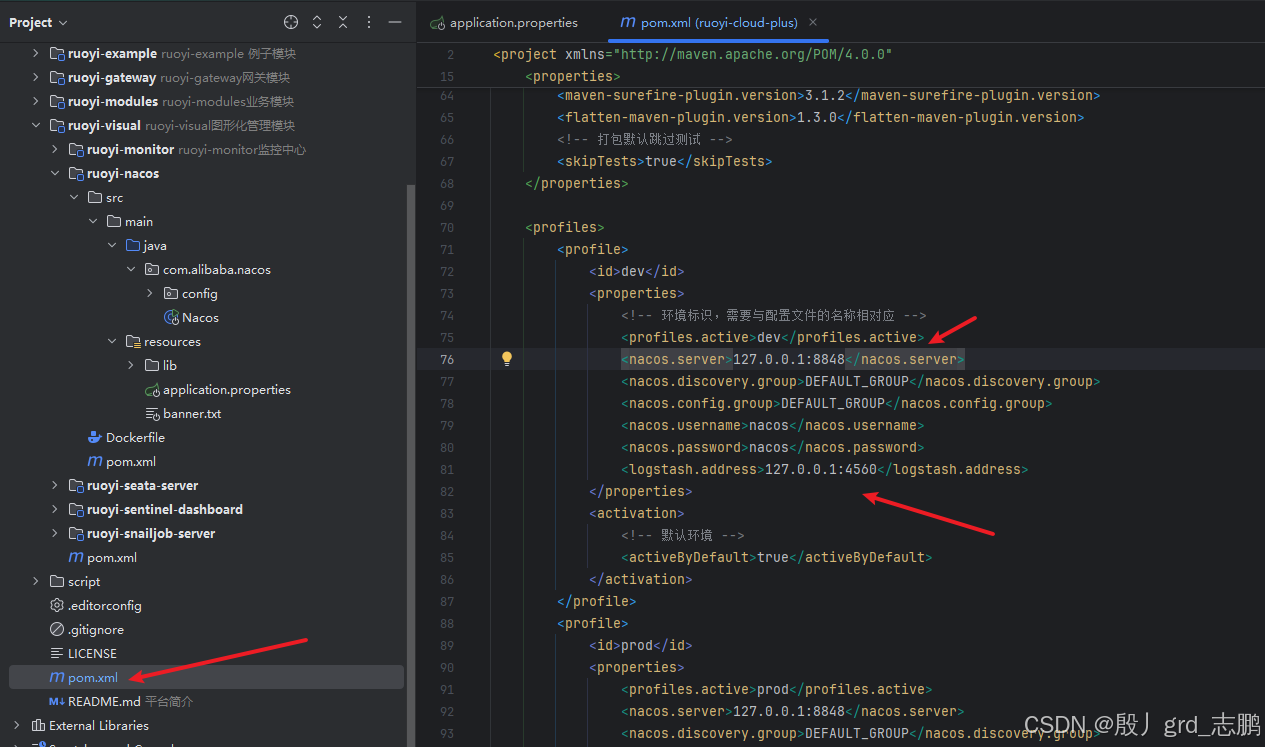The width and height of the screenshot is (1265, 747).
Task: Open the Project panel options menu (three dots)
Action: point(369,22)
